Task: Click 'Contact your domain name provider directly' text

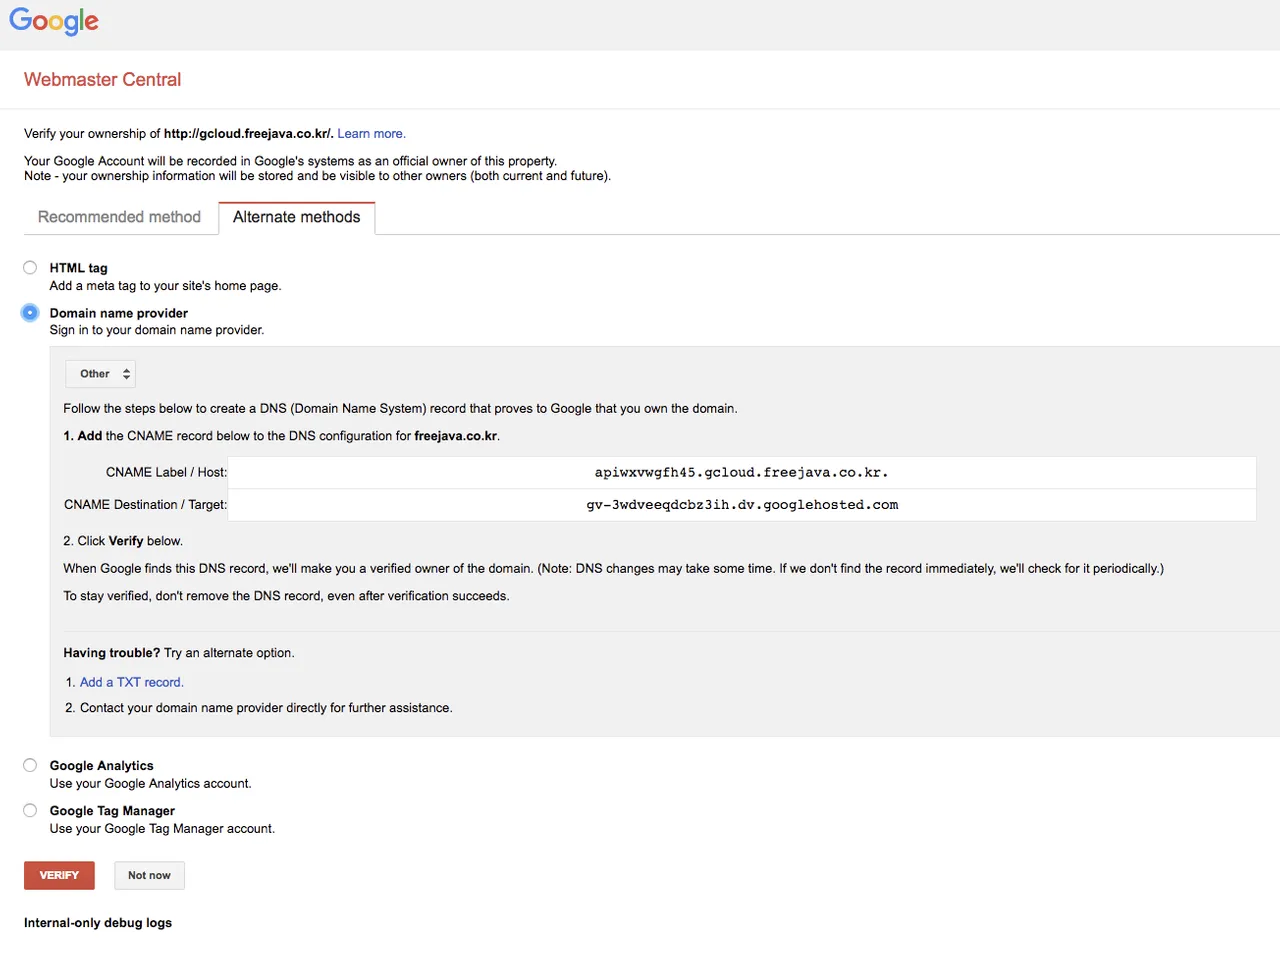Action: tap(266, 708)
